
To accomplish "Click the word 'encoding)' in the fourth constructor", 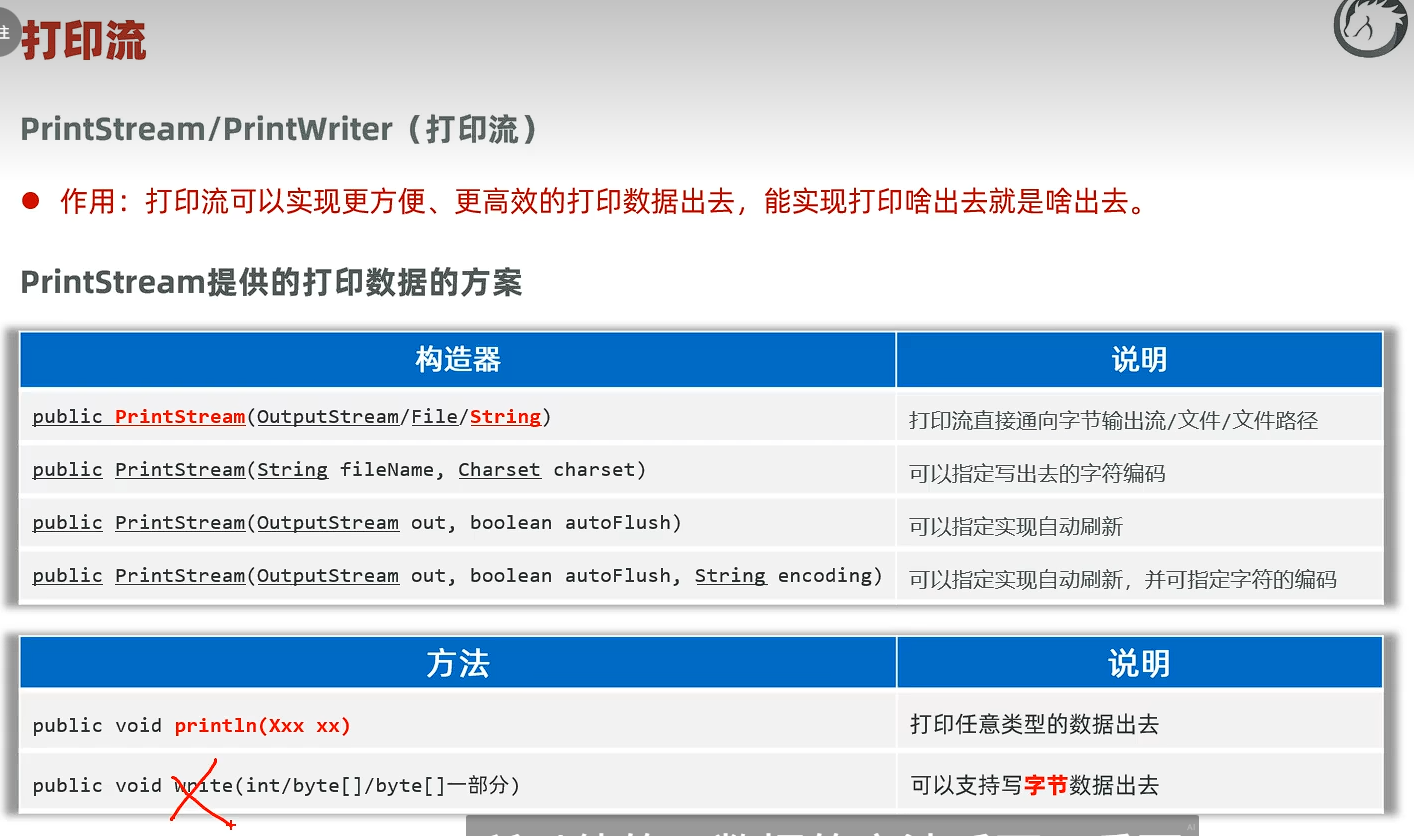I will (830, 575).
